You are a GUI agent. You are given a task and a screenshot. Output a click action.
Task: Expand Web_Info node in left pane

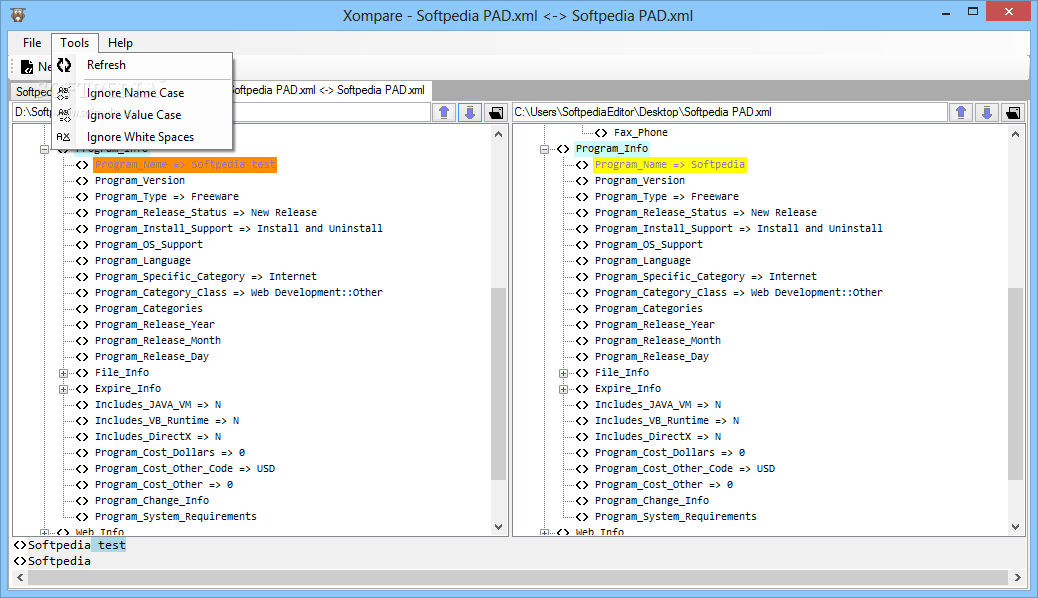point(44,532)
